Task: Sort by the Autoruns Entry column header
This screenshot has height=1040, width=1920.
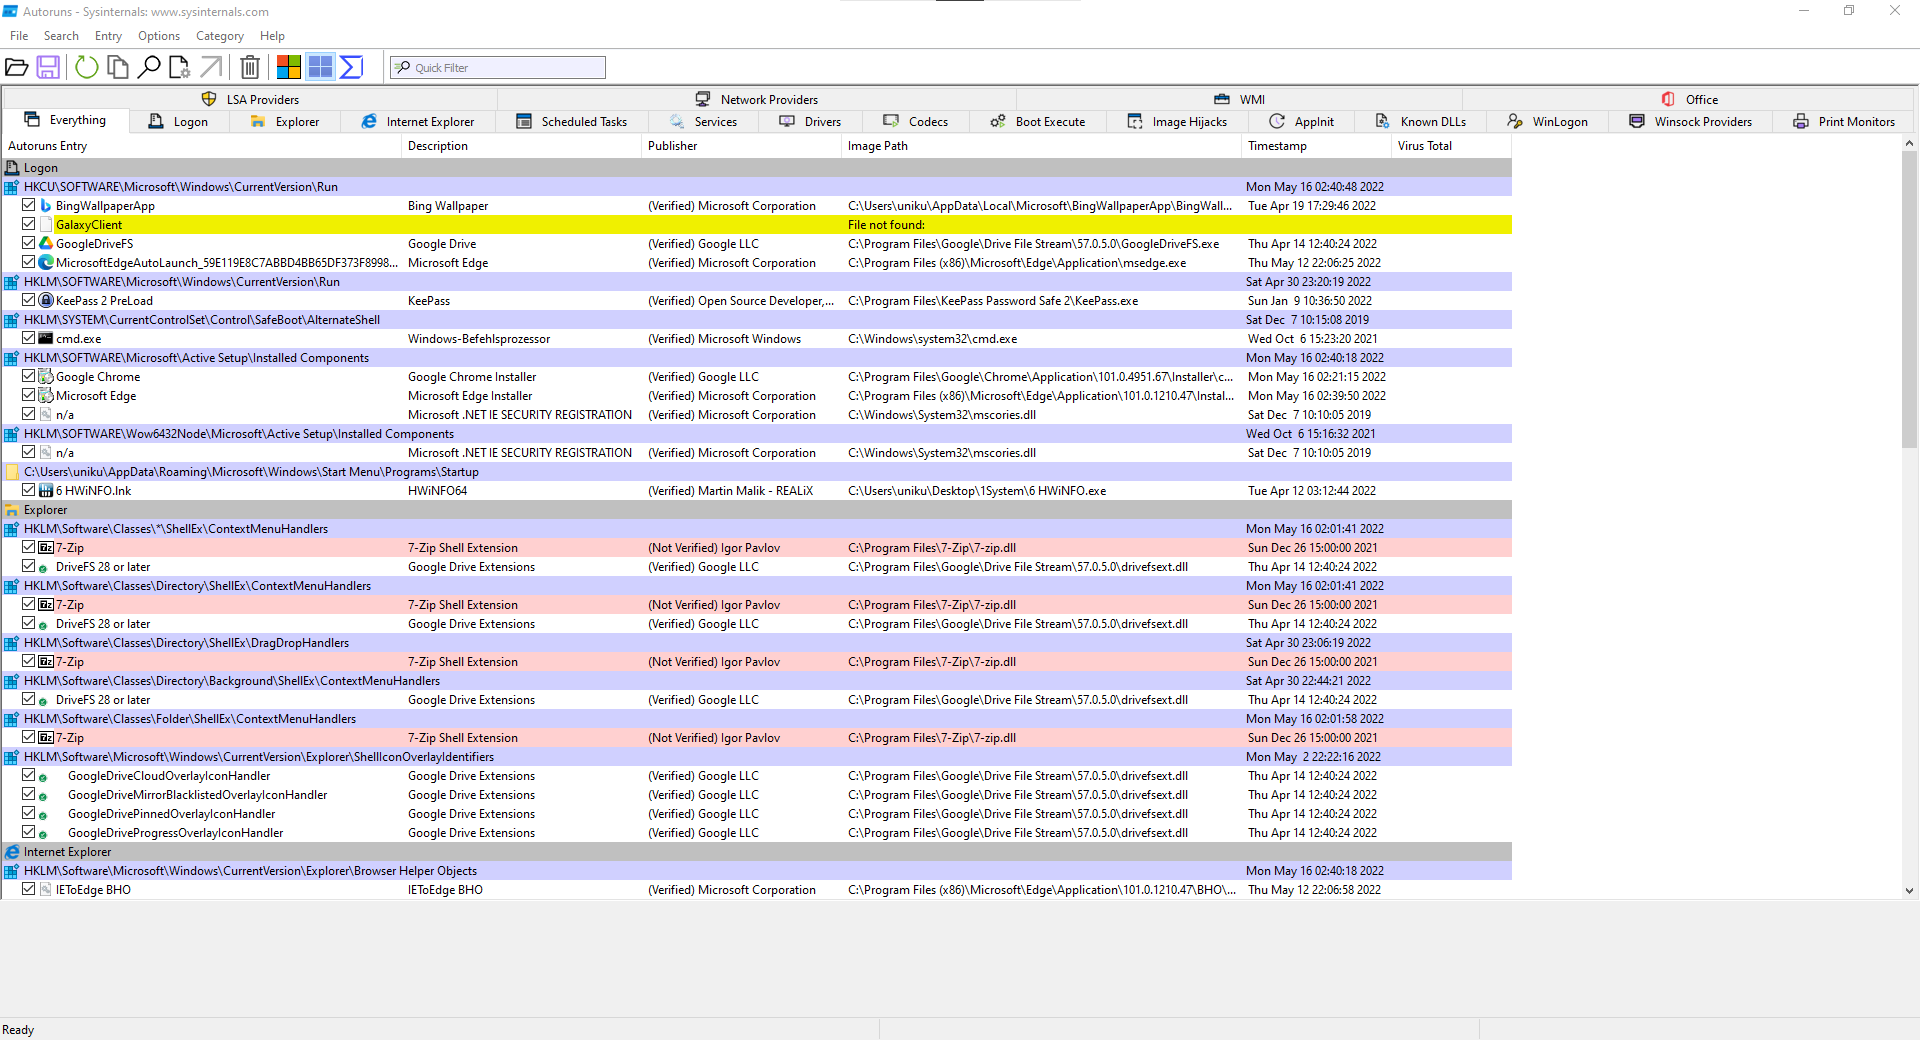Action: 201,146
